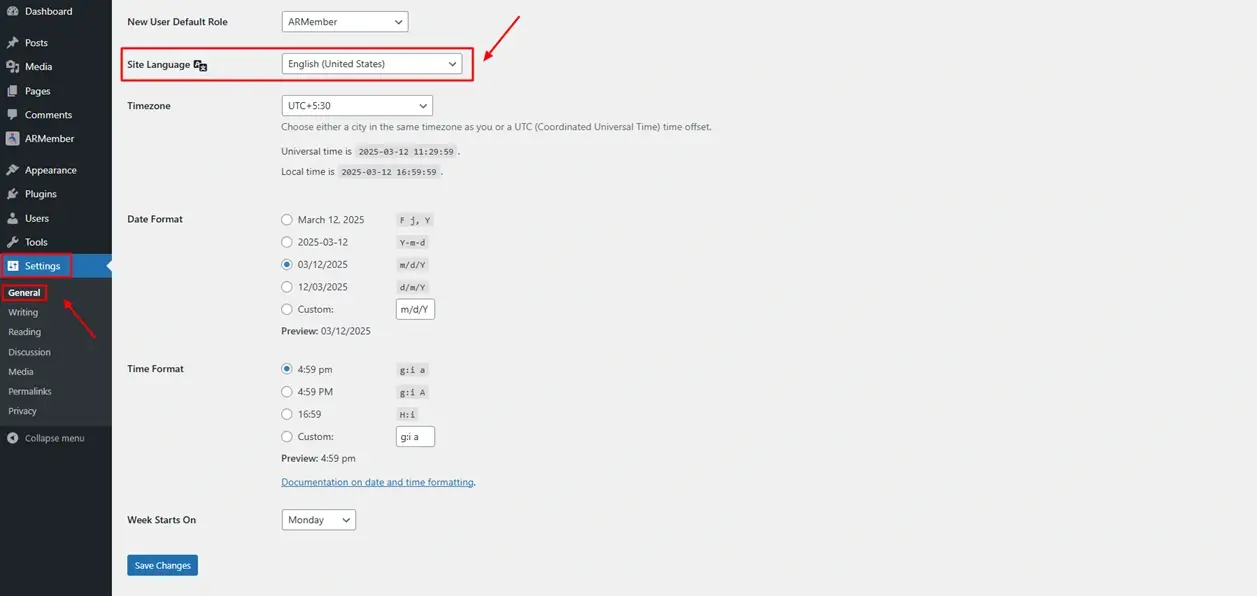Select the 16:59 time format
The width and height of the screenshot is (1257, 596).
pyautogui.click(x=287, y=414)
